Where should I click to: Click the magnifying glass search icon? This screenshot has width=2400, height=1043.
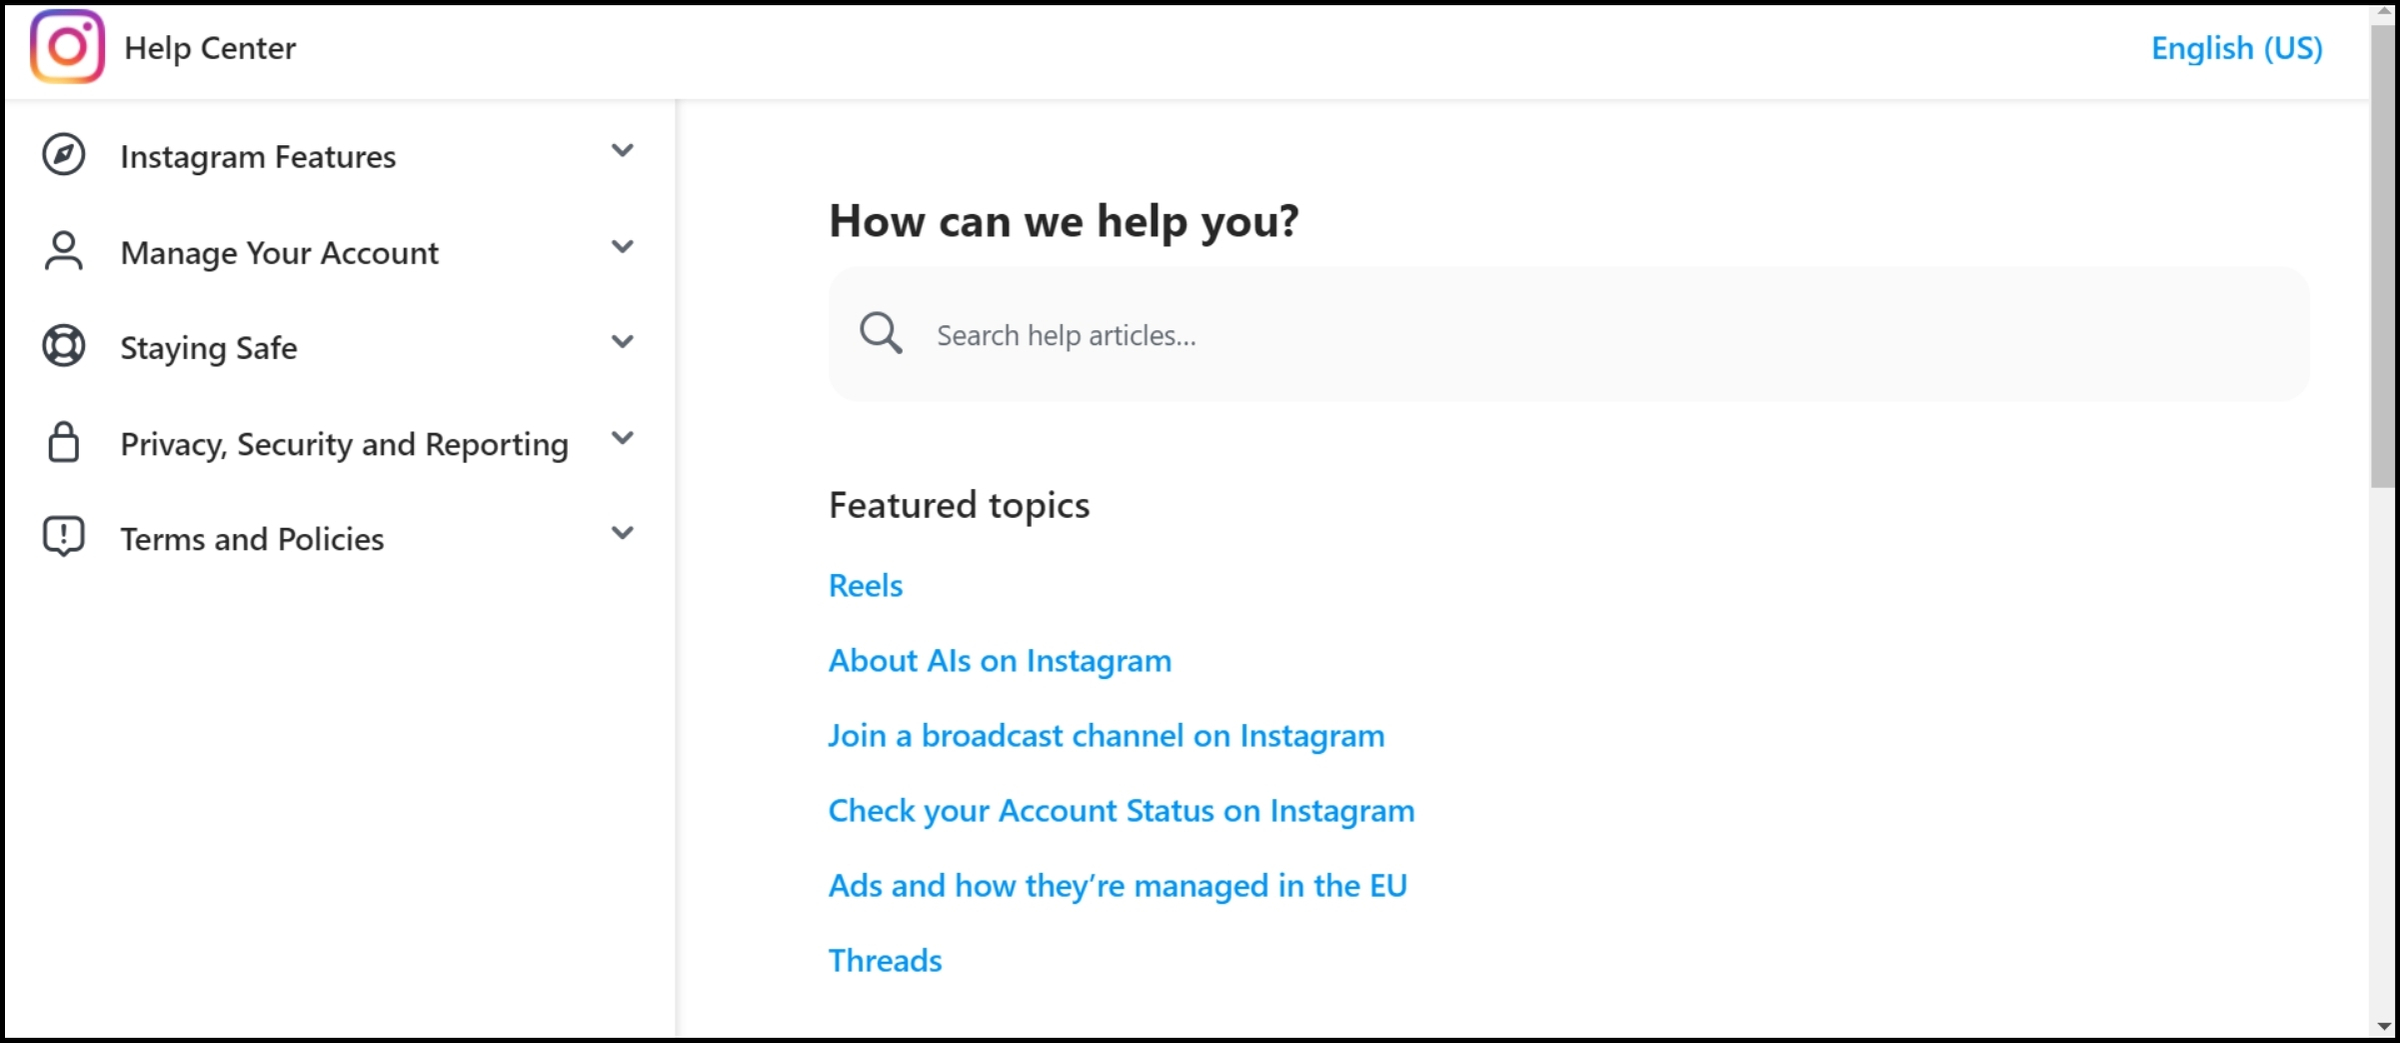point(881,333)
